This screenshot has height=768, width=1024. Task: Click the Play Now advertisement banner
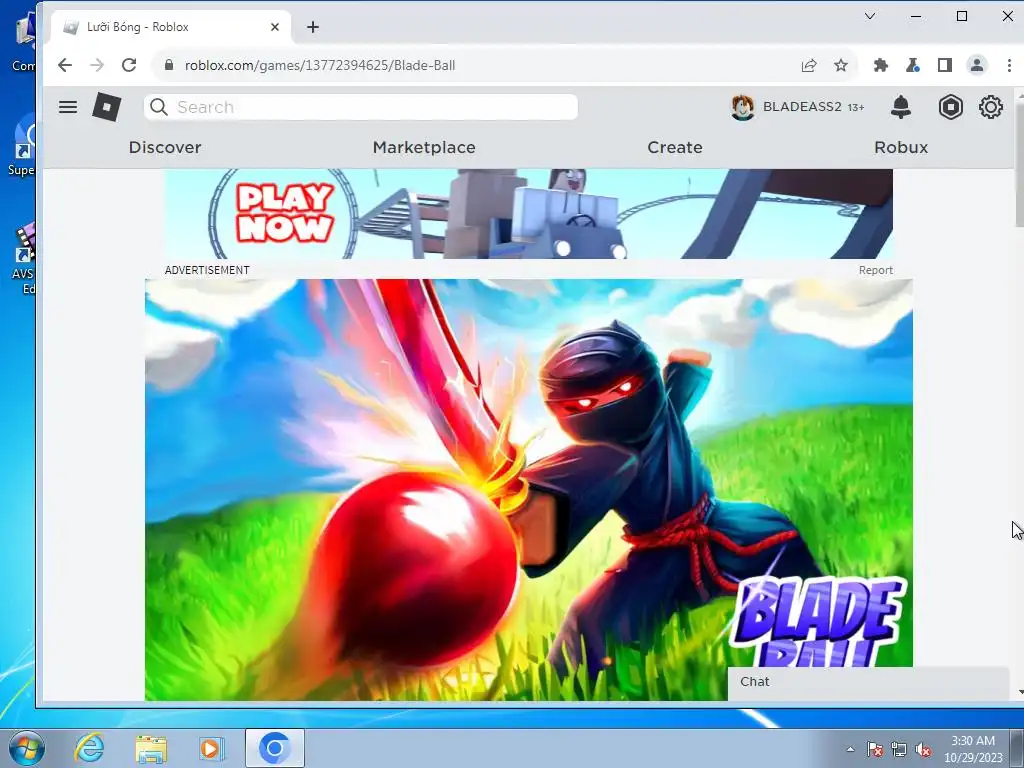tap(528, 214)
